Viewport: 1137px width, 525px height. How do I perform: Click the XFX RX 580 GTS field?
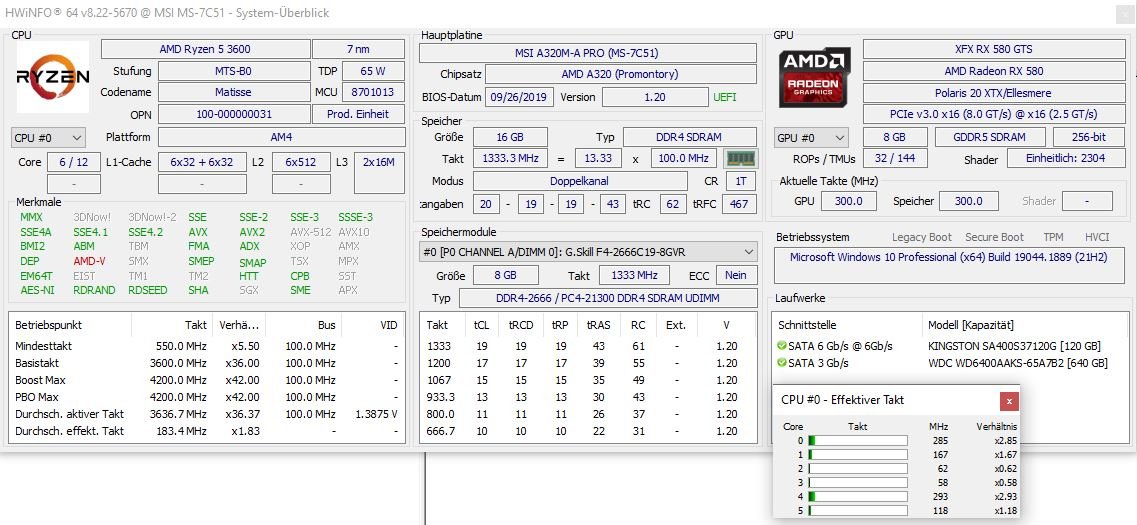993,49
